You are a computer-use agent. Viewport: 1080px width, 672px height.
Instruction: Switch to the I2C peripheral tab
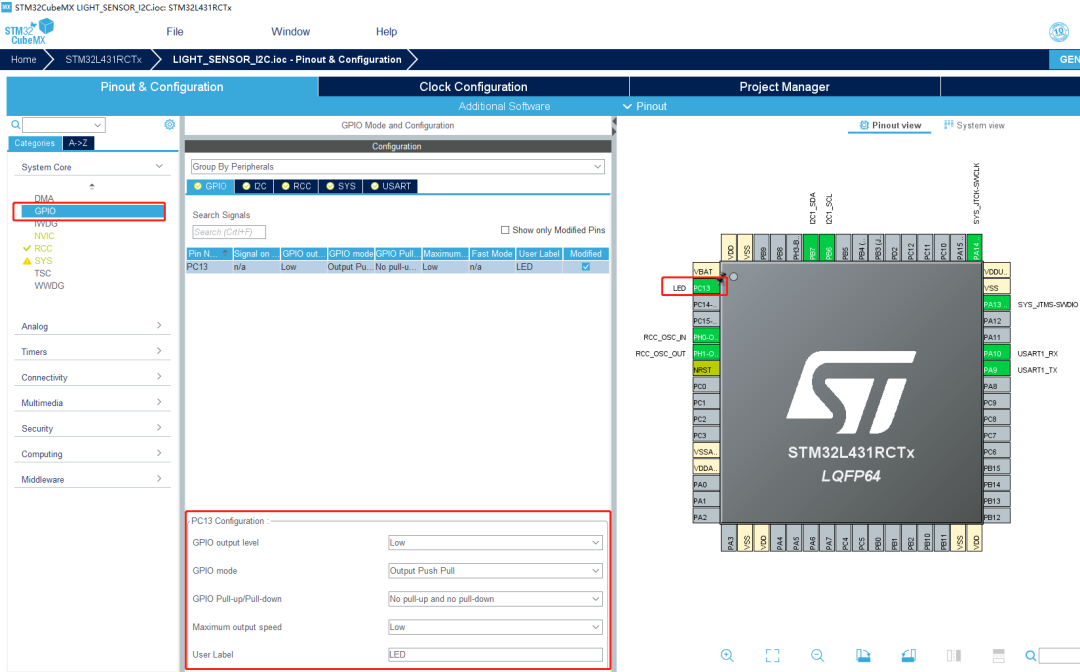coord(254,186)
